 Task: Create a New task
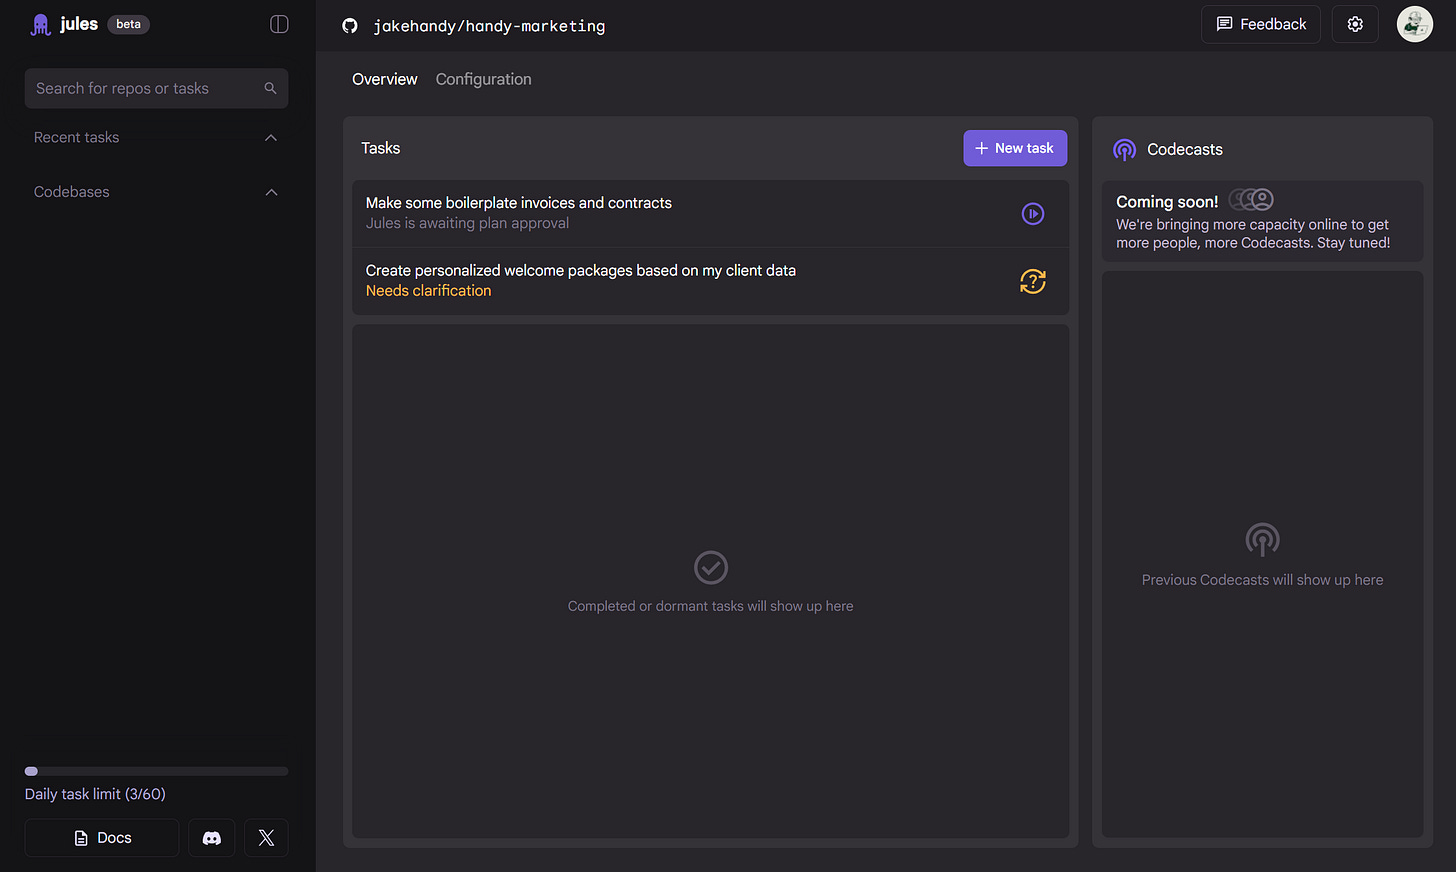coord(1015,148)
